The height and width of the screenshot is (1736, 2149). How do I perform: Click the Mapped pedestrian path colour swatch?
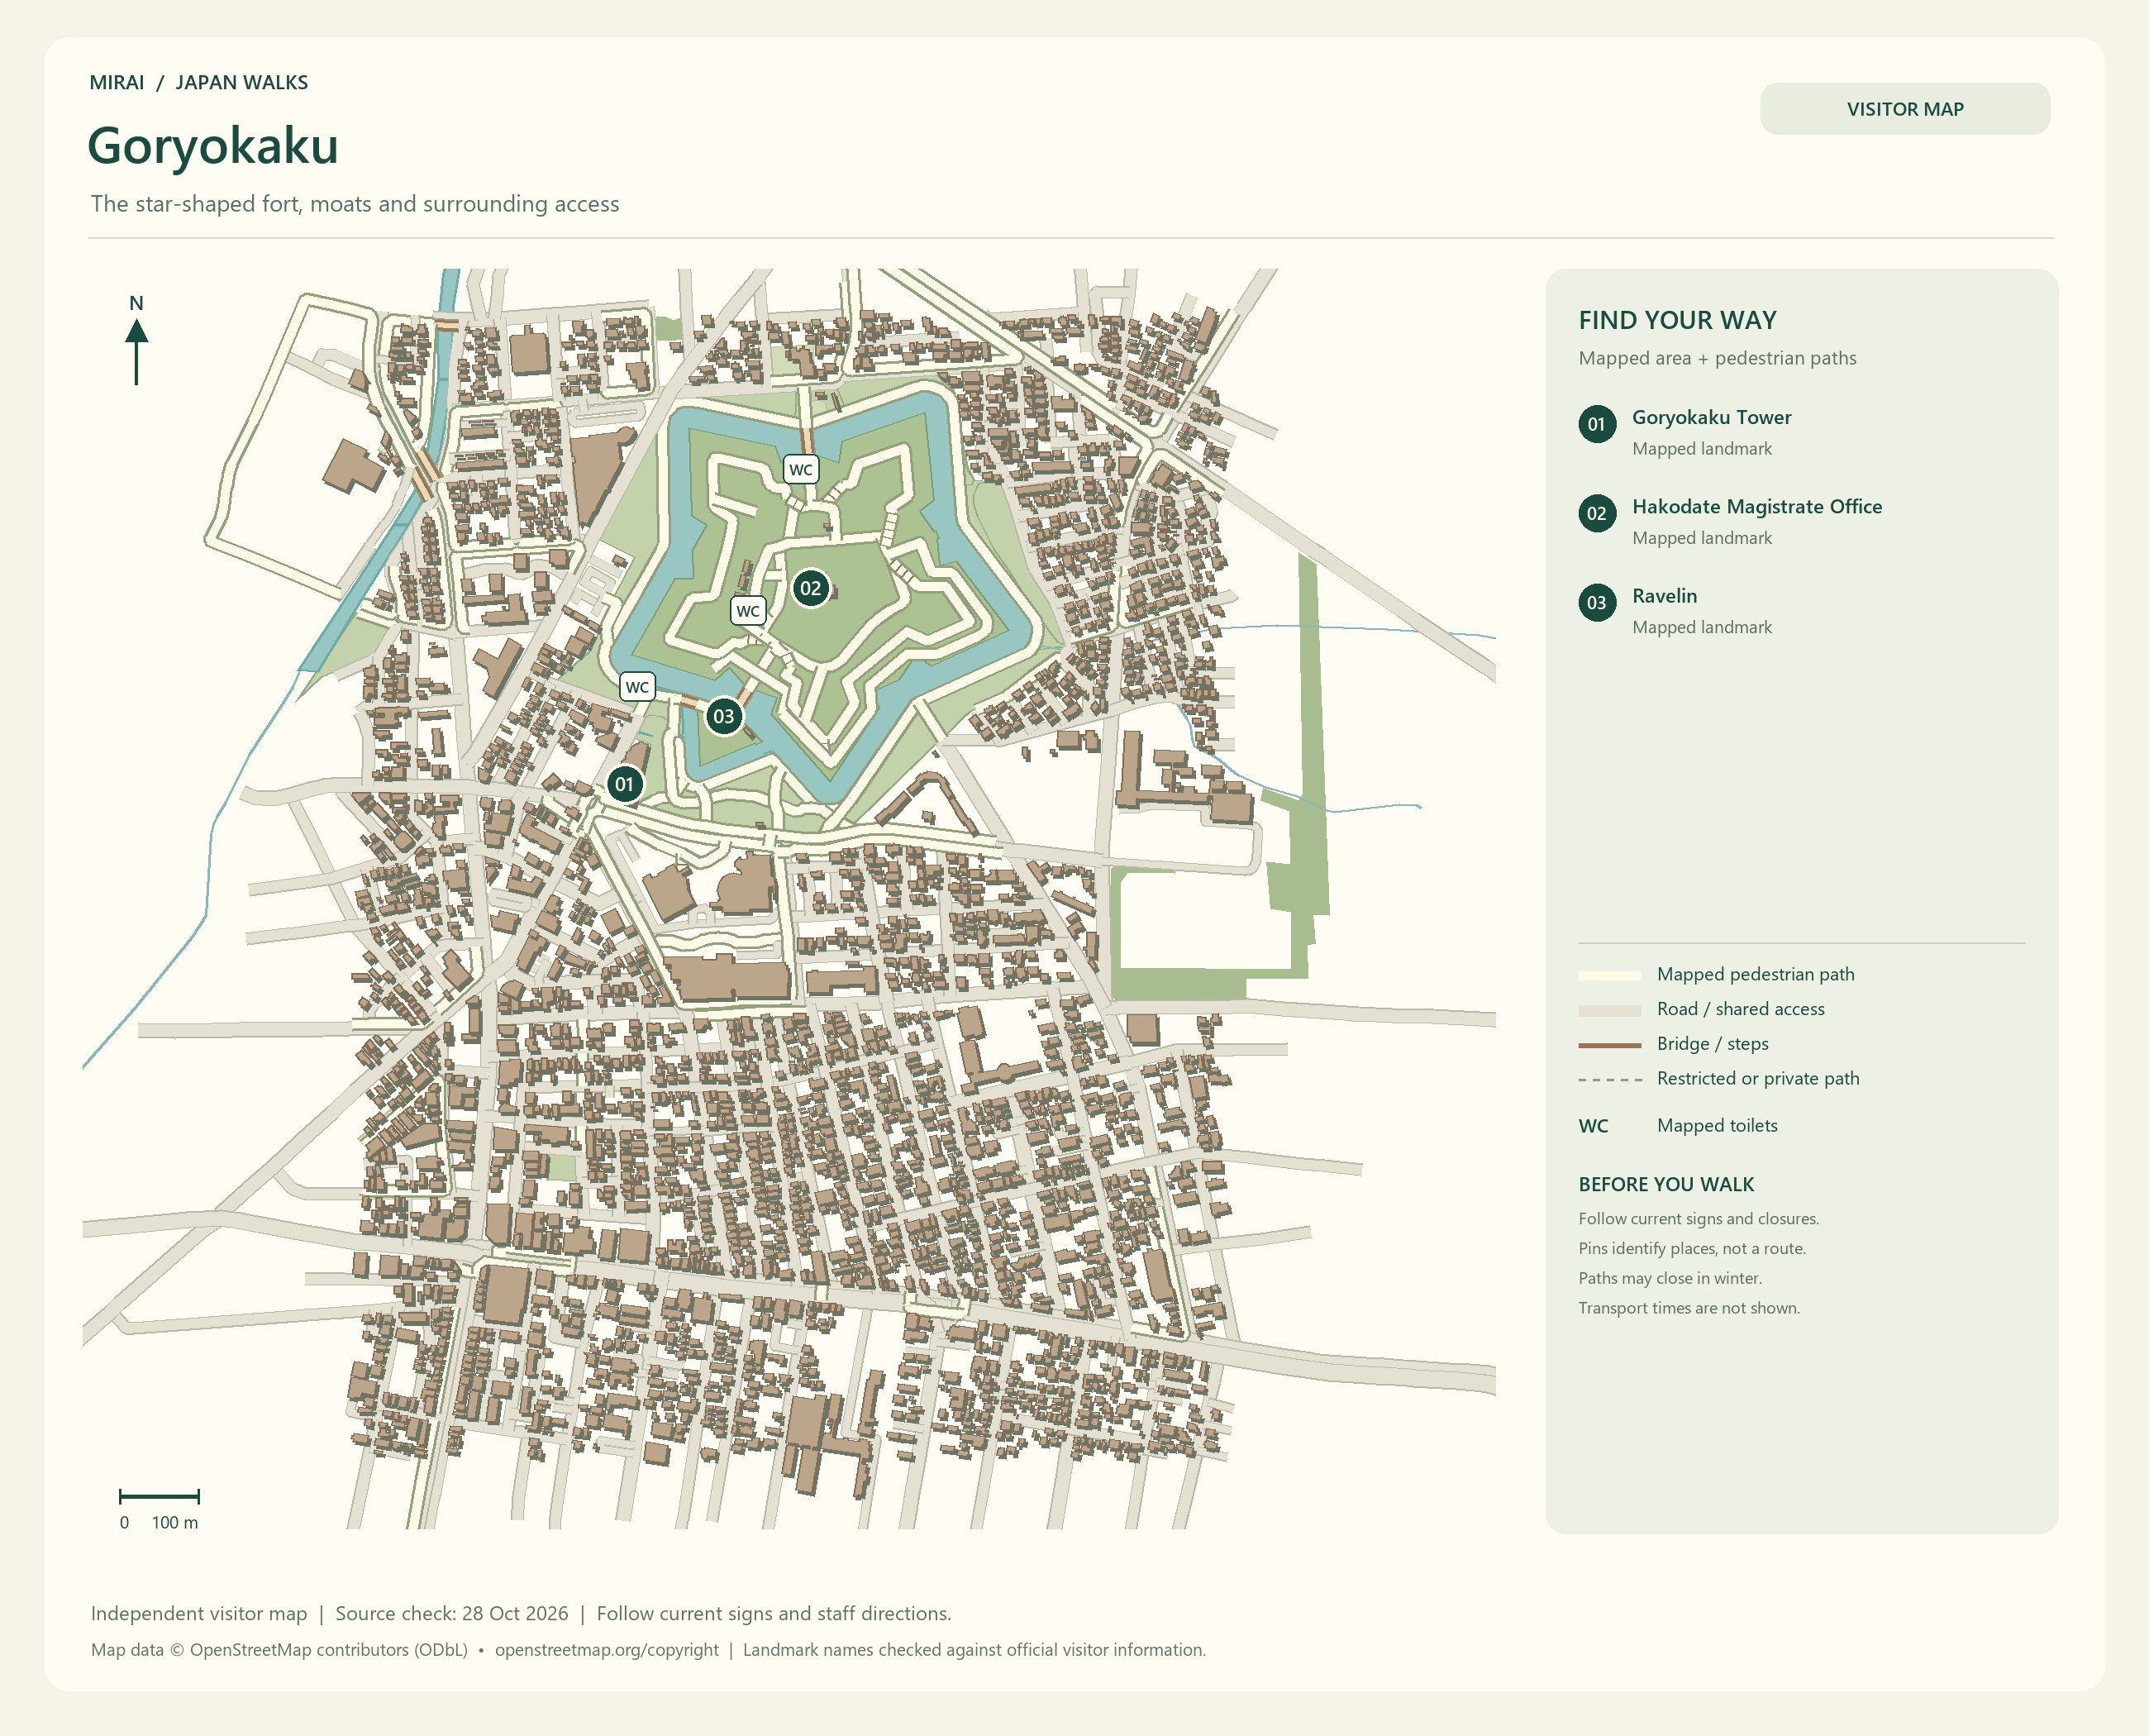pyautogui.click(x=1609, y=975)
